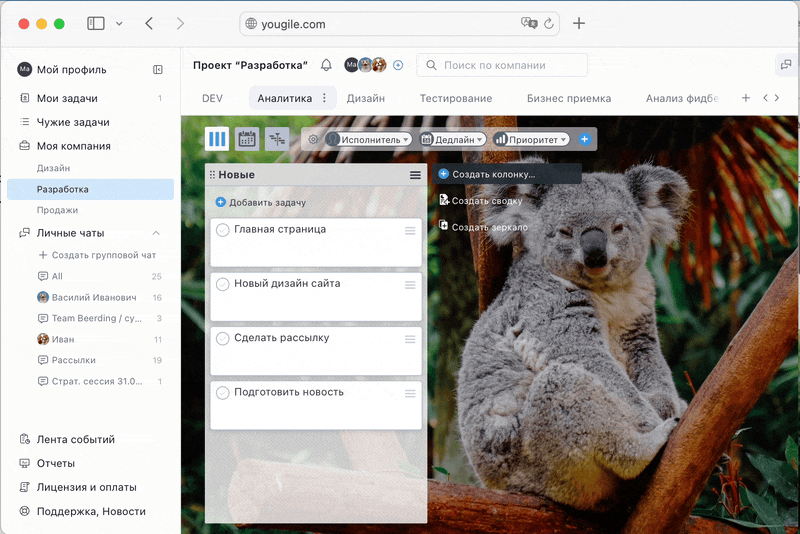The image size is (800, 534).
Task: Open the Приоритет filter dropdown
Action: click(x=531, y=140)
